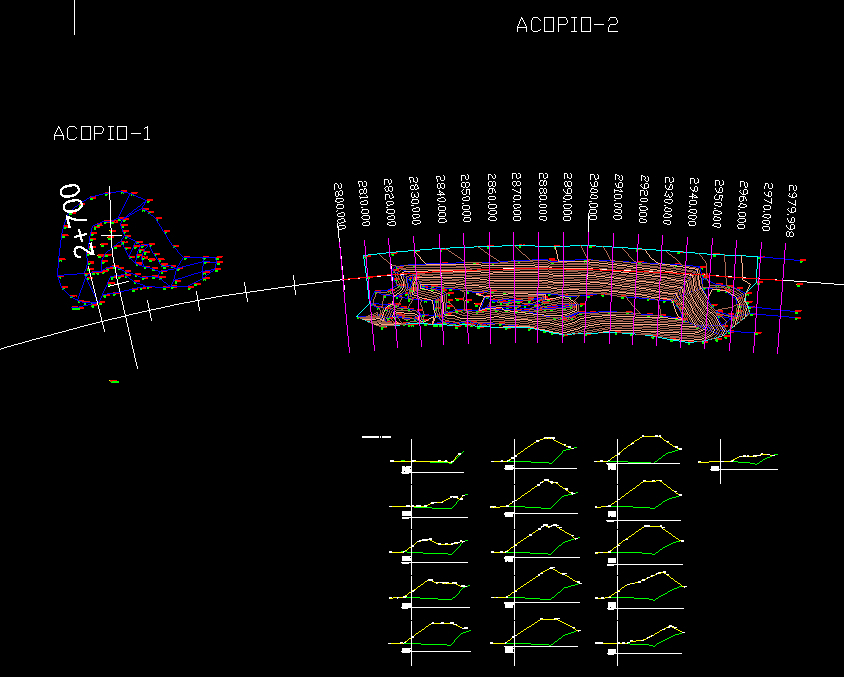The height and width of the screenshot is (677, 844).
Task: Select the isolated cross-section in fourth column
Action: [x=740, y=460]
